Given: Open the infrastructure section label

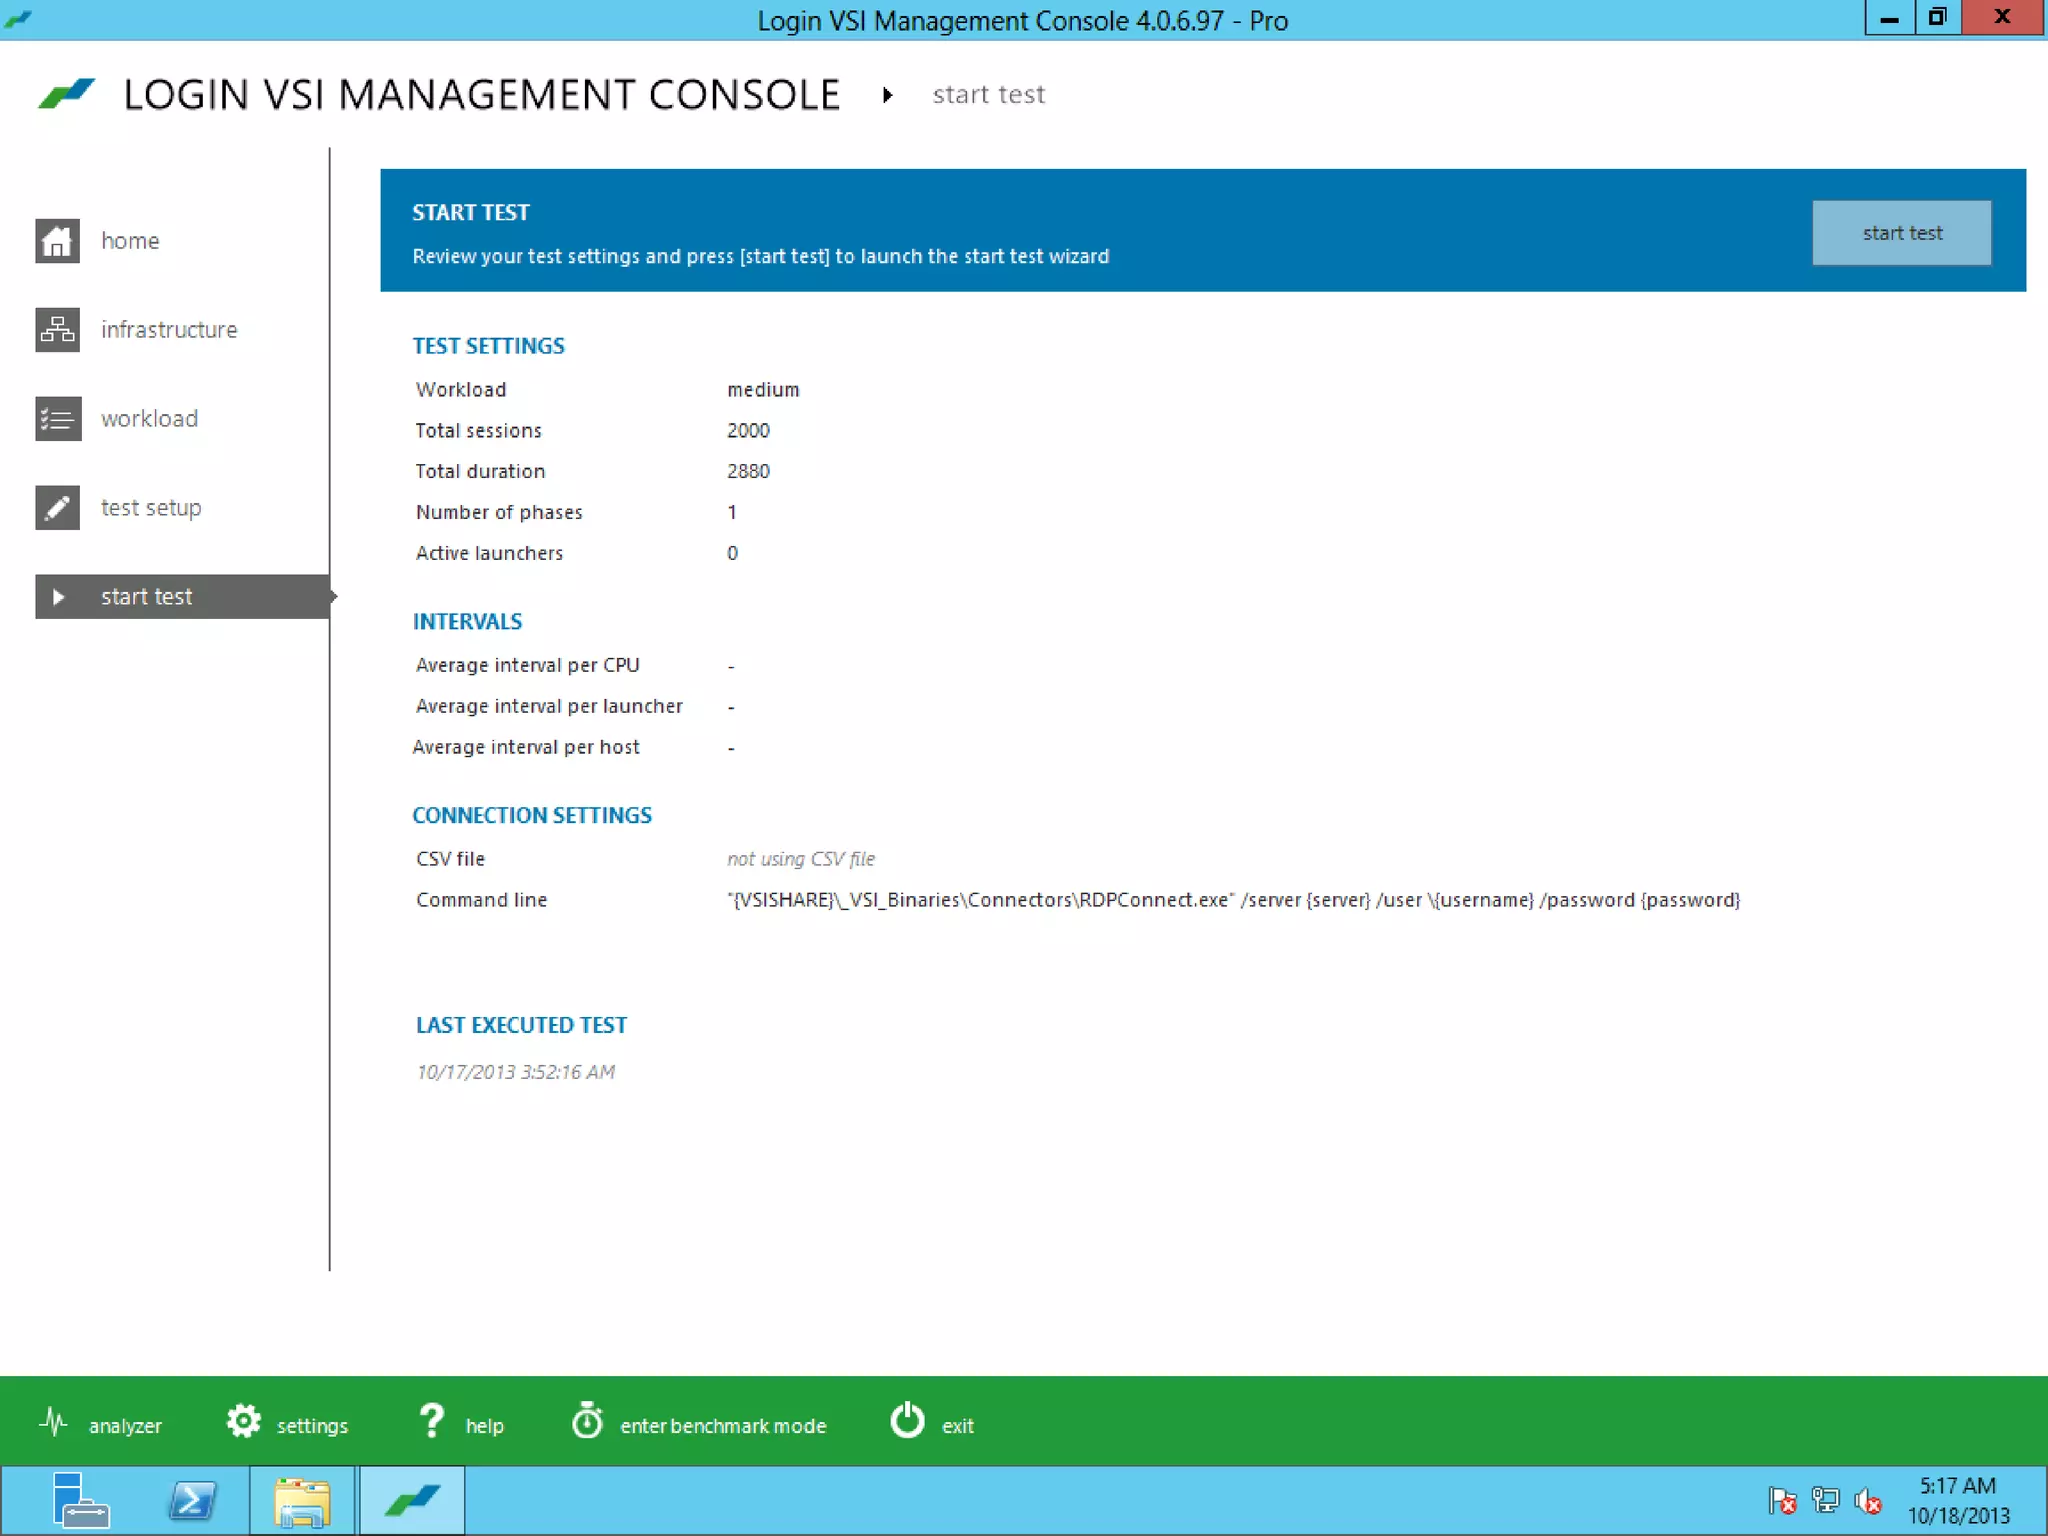Looking at the screenshot, I should tap(169, 330).
